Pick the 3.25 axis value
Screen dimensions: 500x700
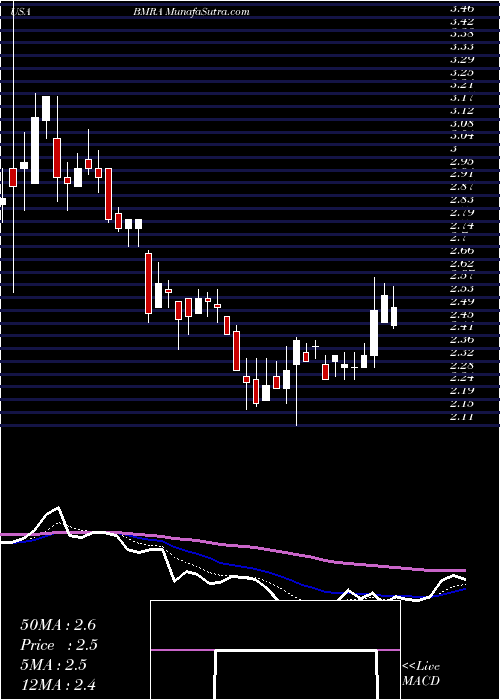pos(461,72)
